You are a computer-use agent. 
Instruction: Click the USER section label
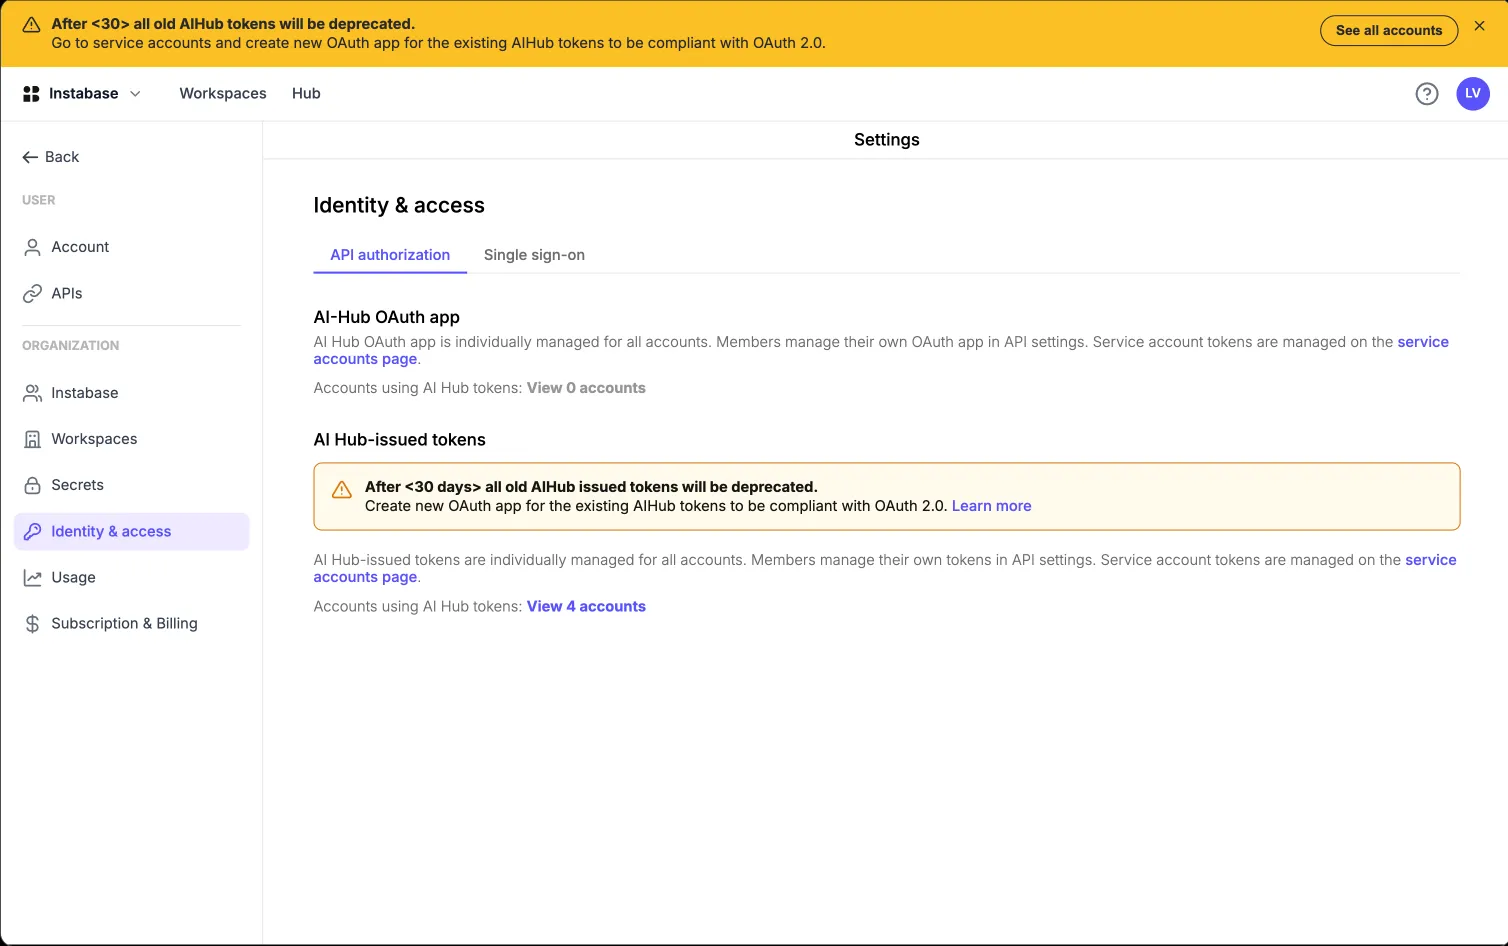39,200
